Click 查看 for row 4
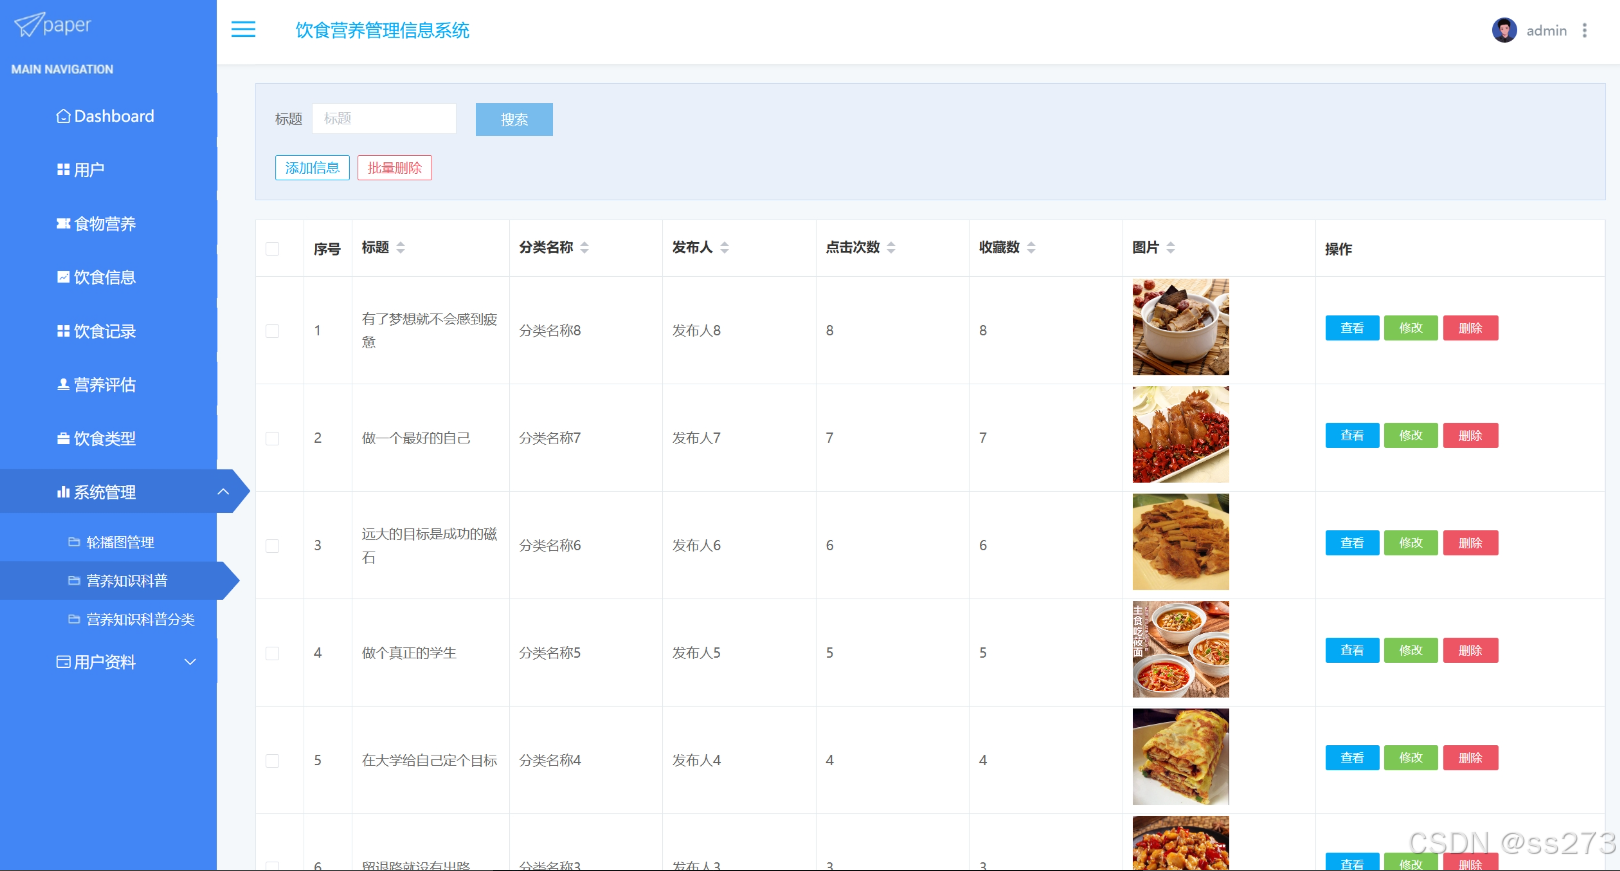 coord(1352,651)
